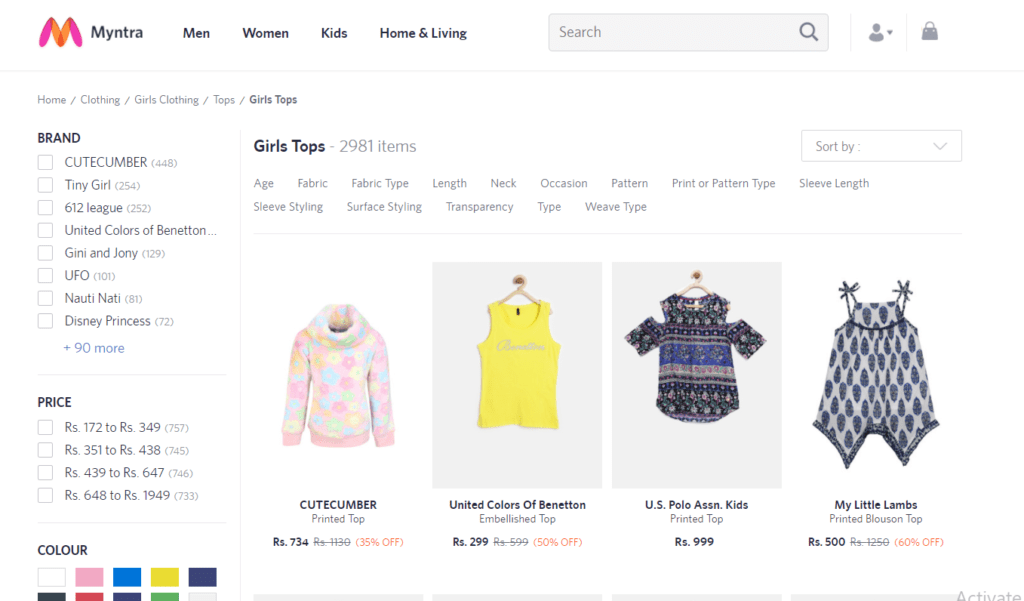
Task: Expand the Sleeve Length filter
Action: [833, 183]
